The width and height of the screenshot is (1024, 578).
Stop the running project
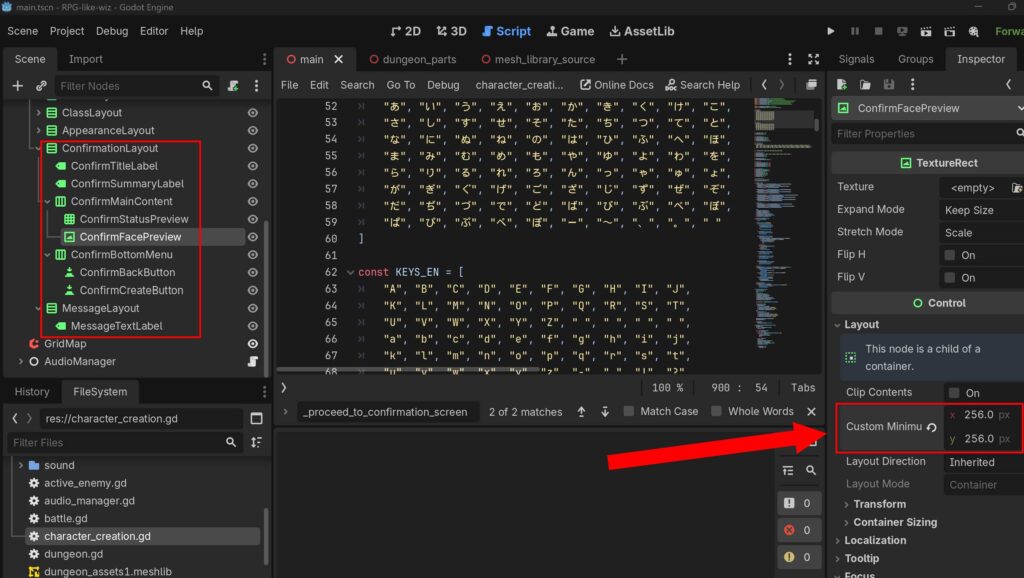point(878,31)
